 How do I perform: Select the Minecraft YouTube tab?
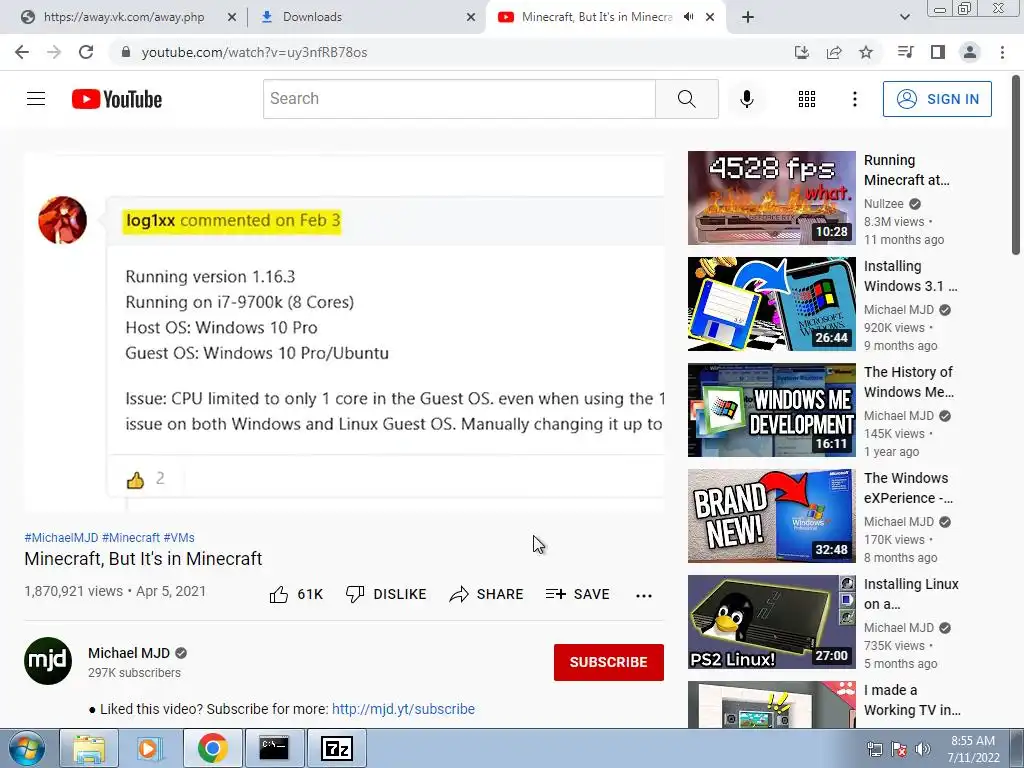pyautogui.click(x=596, y=17)
